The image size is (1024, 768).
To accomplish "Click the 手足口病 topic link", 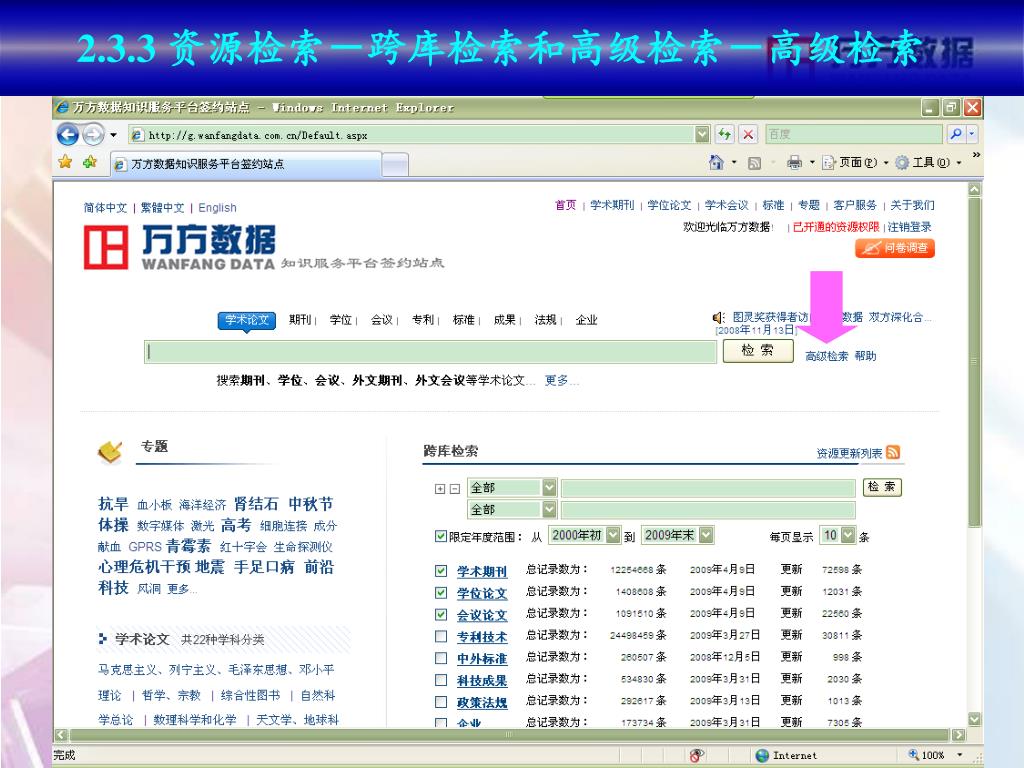I will click(x=264, y=566).
